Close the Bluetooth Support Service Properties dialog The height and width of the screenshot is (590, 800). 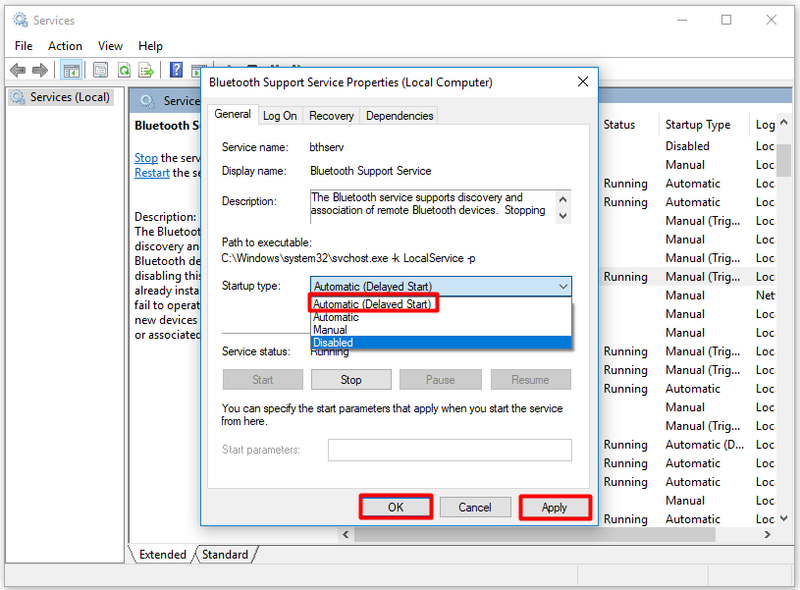pyautogui.click(x=583, y=82)
